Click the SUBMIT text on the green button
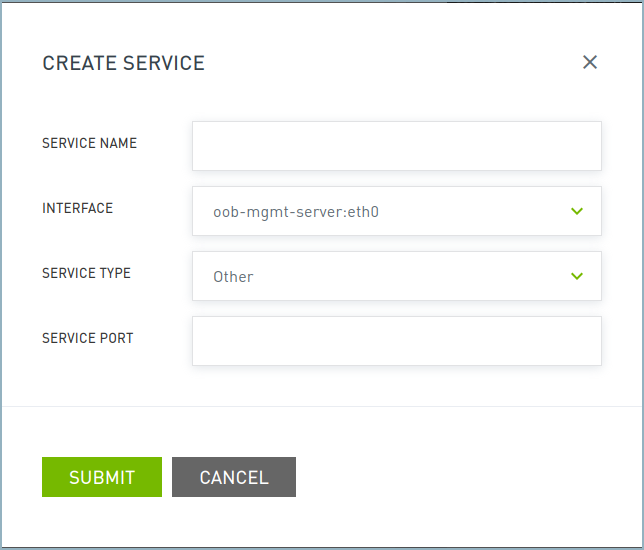Screen dimensions: 644x550 click(102, 477)
